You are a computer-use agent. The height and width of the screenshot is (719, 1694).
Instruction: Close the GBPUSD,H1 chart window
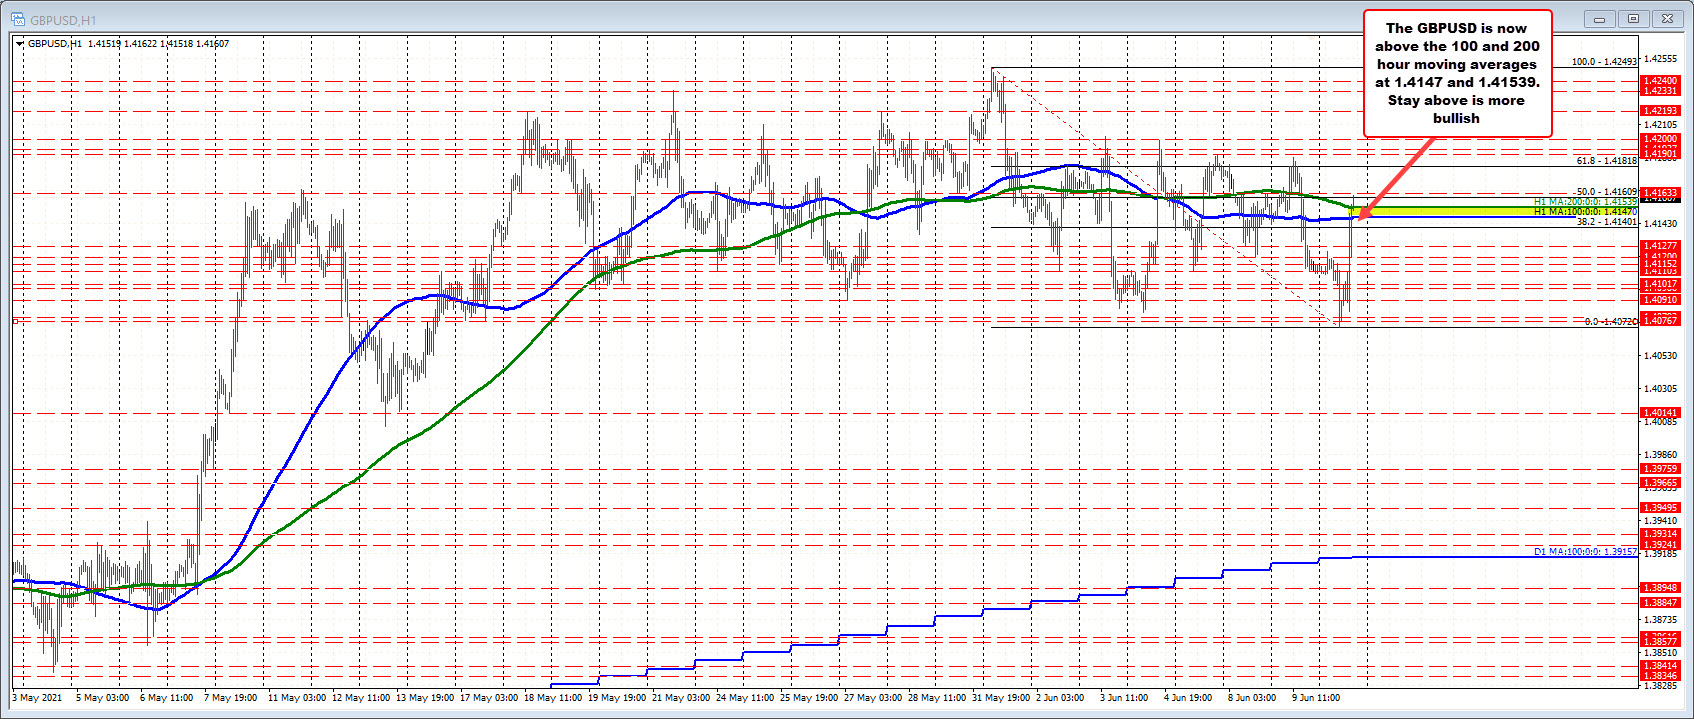(1669, 19)
